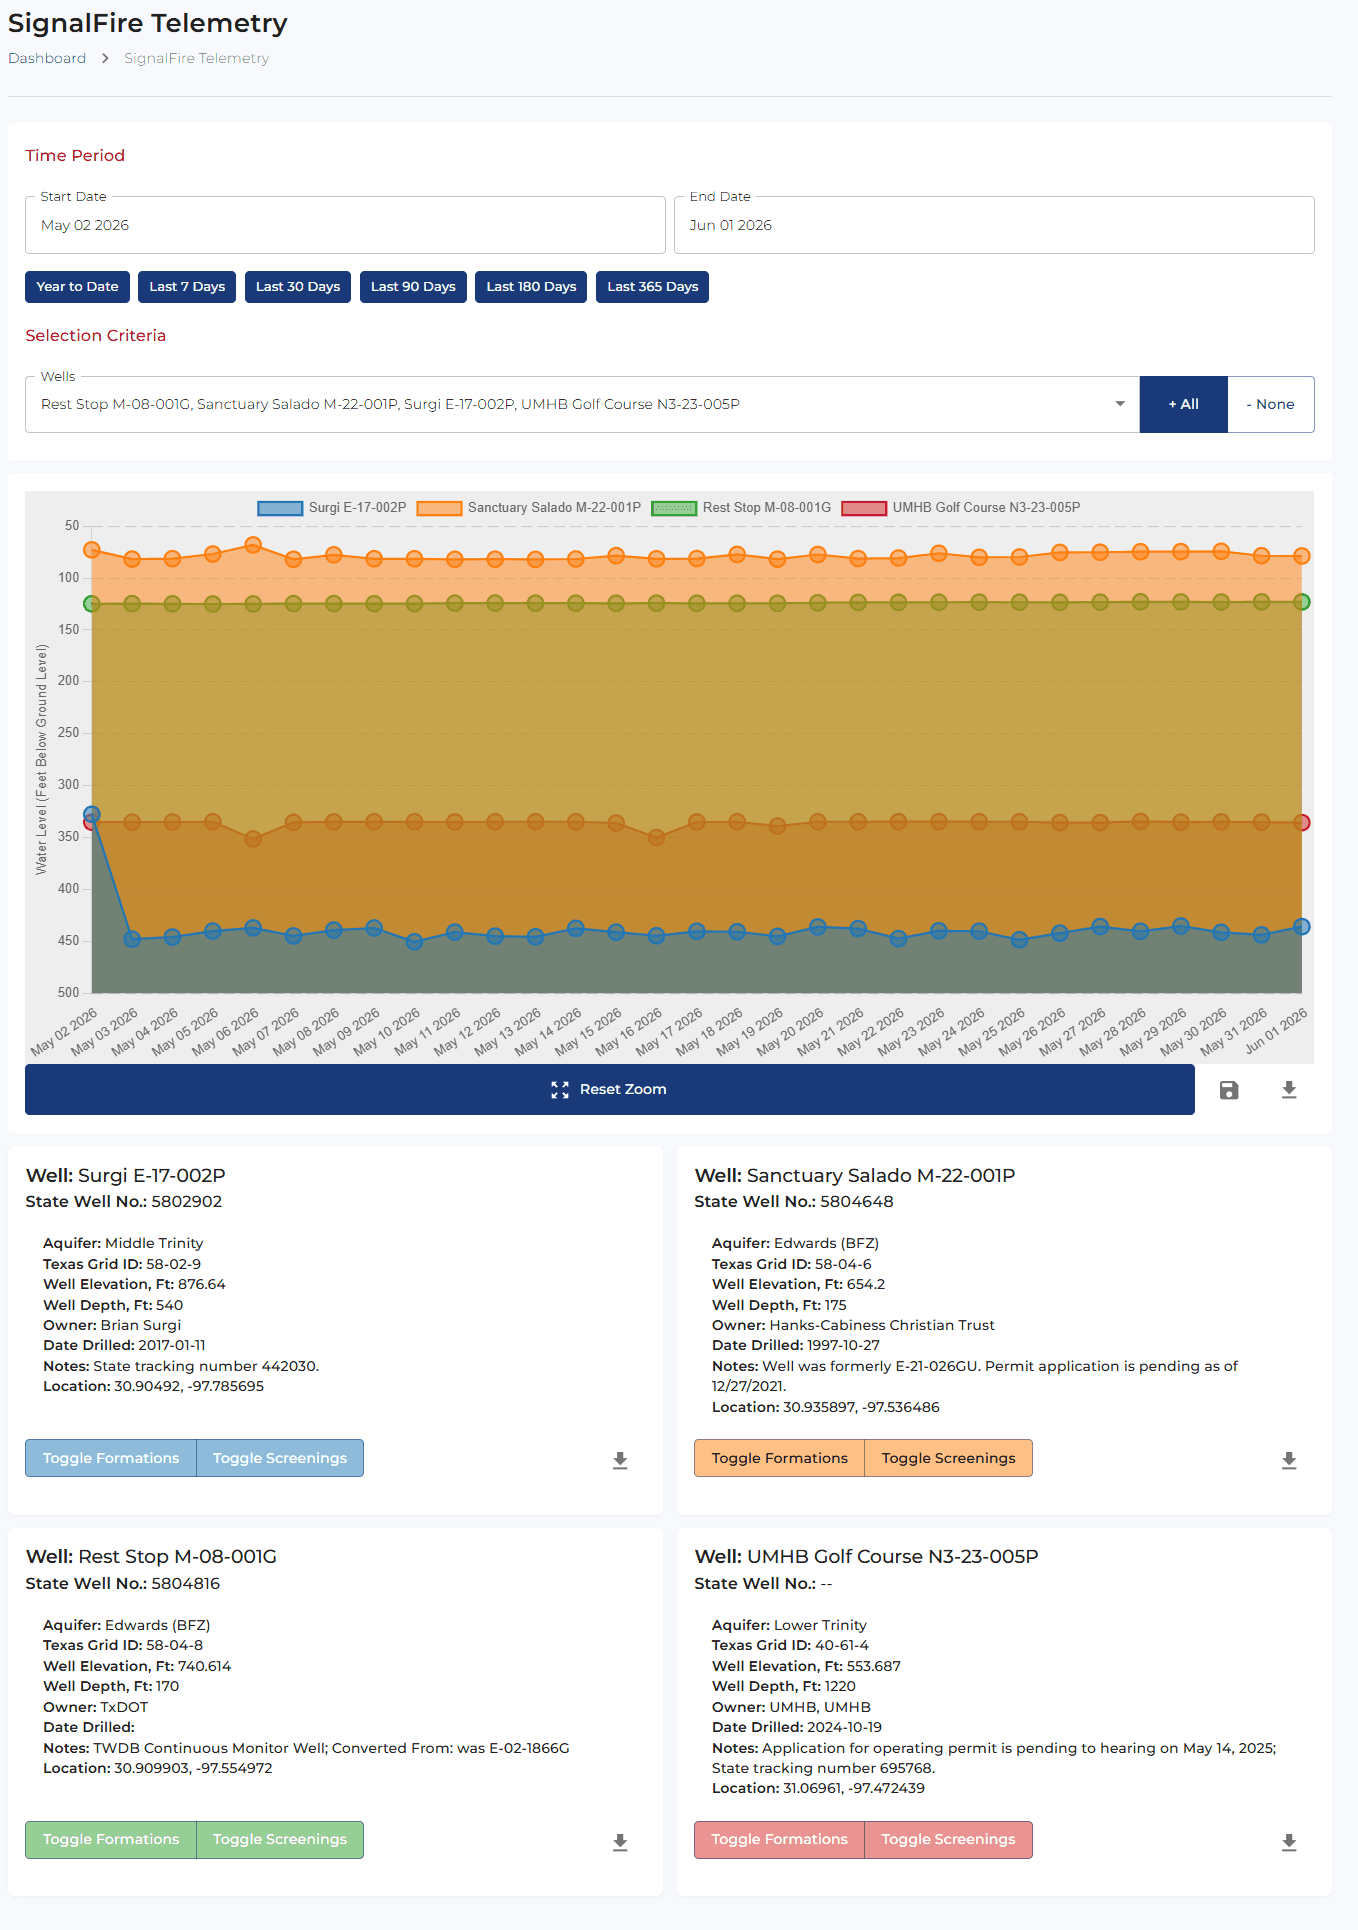Click the save chart icon beside Reset Zoom
Image resolution: width=1358 pixels, height=1930 pixels.
click(x=1229, y=1090)
